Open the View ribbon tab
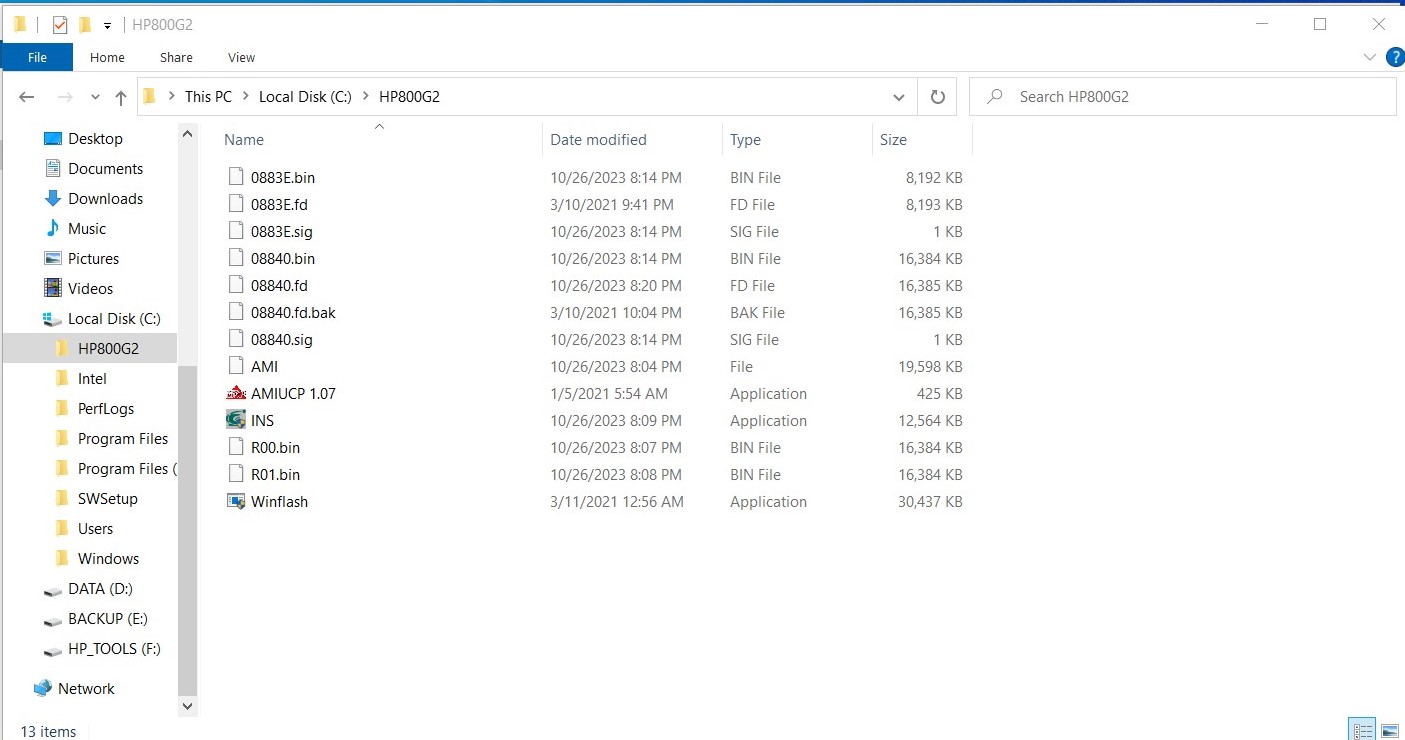The width and height of the screenshot is (1405, 740). click(x=242, y=57)
